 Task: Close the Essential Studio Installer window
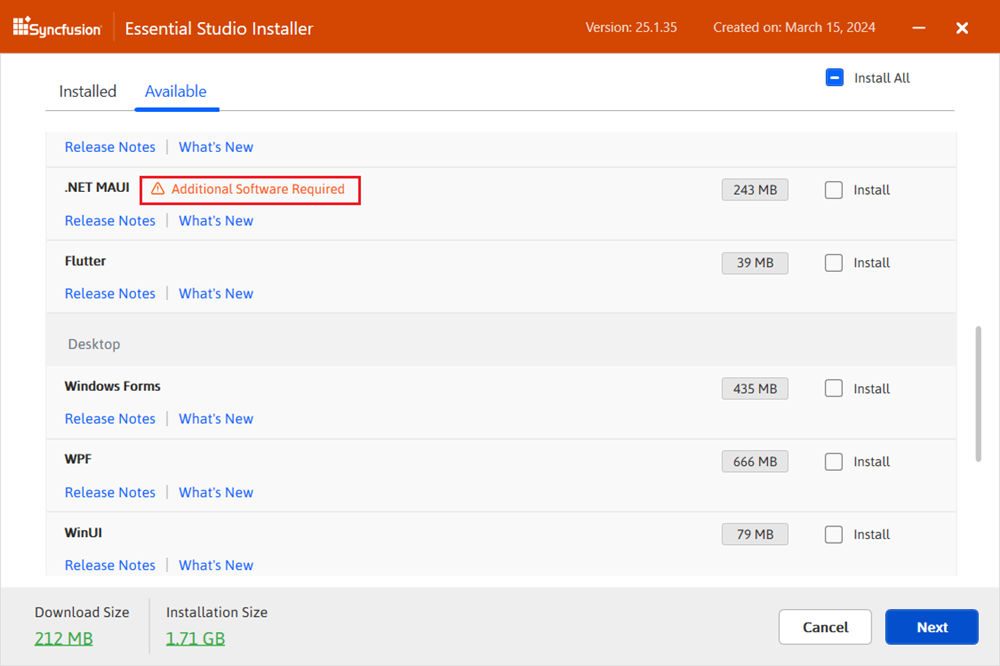point(962,28)
